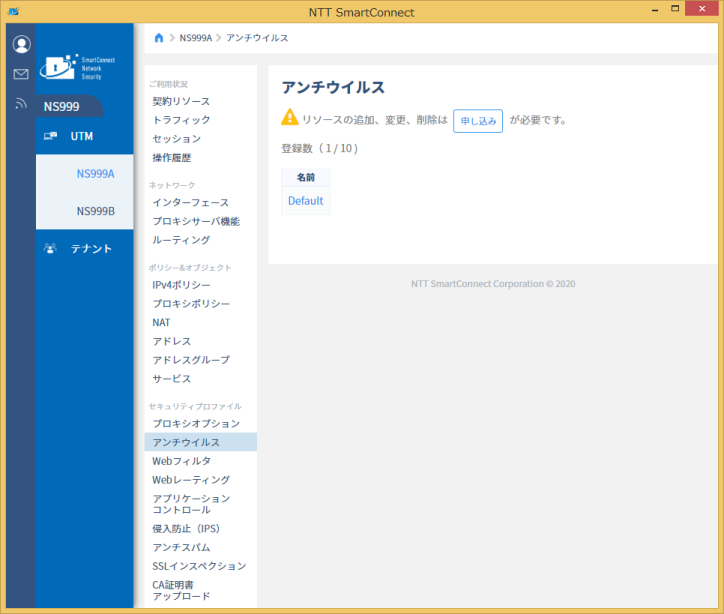Screen dimensions: 724x614
Task: Open IPv4ポリシー page
Action: tap(181, 285)
